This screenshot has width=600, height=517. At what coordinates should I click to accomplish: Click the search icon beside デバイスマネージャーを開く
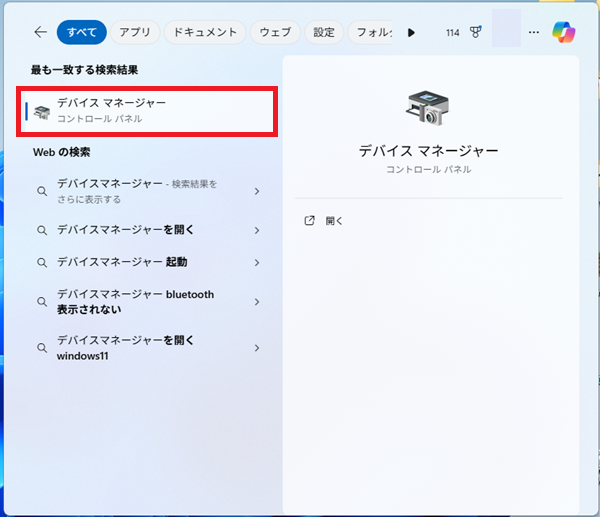click(x=42, y=230)
